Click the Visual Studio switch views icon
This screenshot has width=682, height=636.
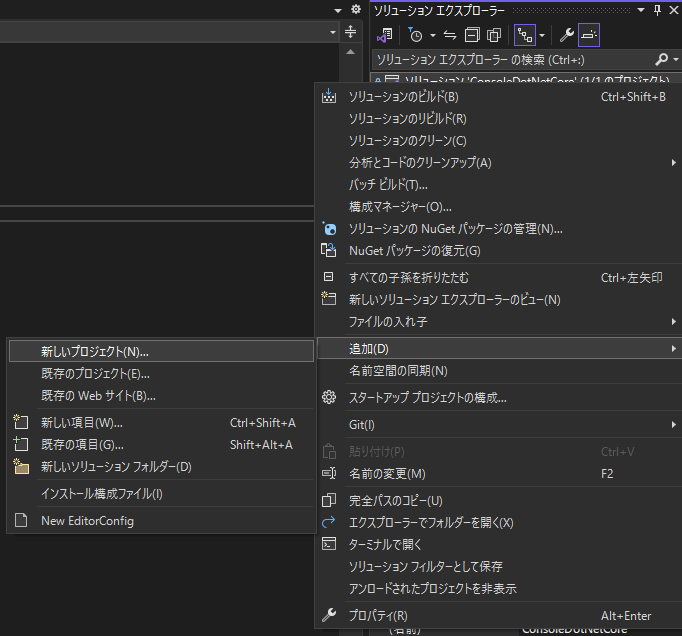click(x=384, y=35)
